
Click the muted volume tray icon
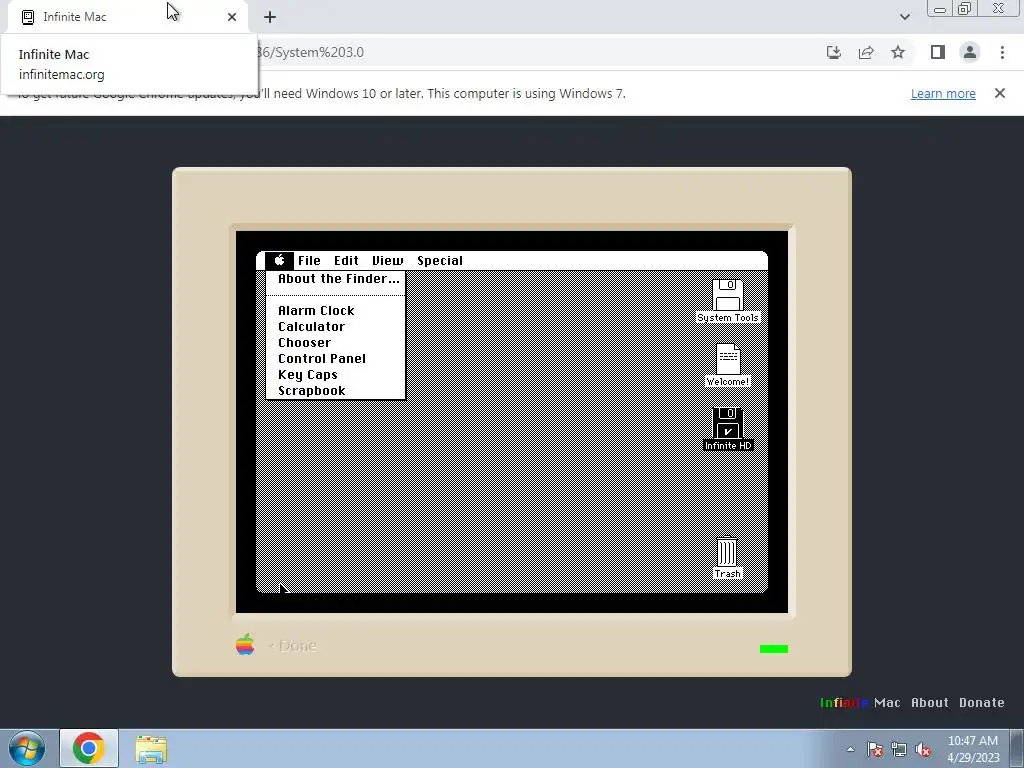click(x=923, y=749)
